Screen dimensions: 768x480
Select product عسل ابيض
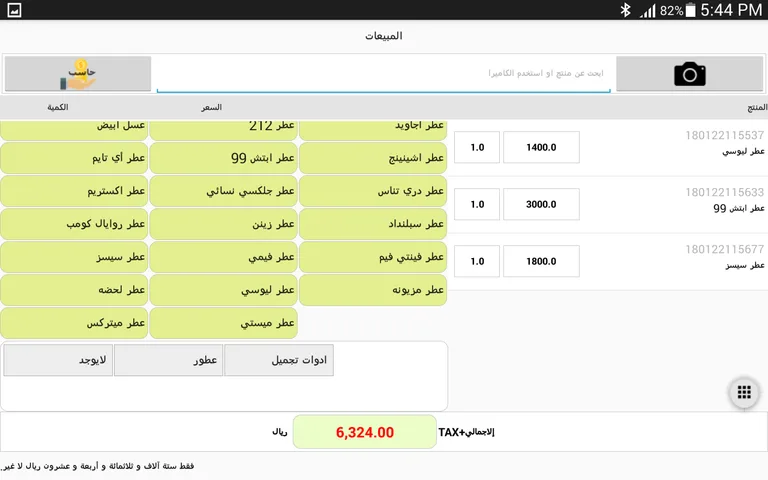(x=74, y=130)
